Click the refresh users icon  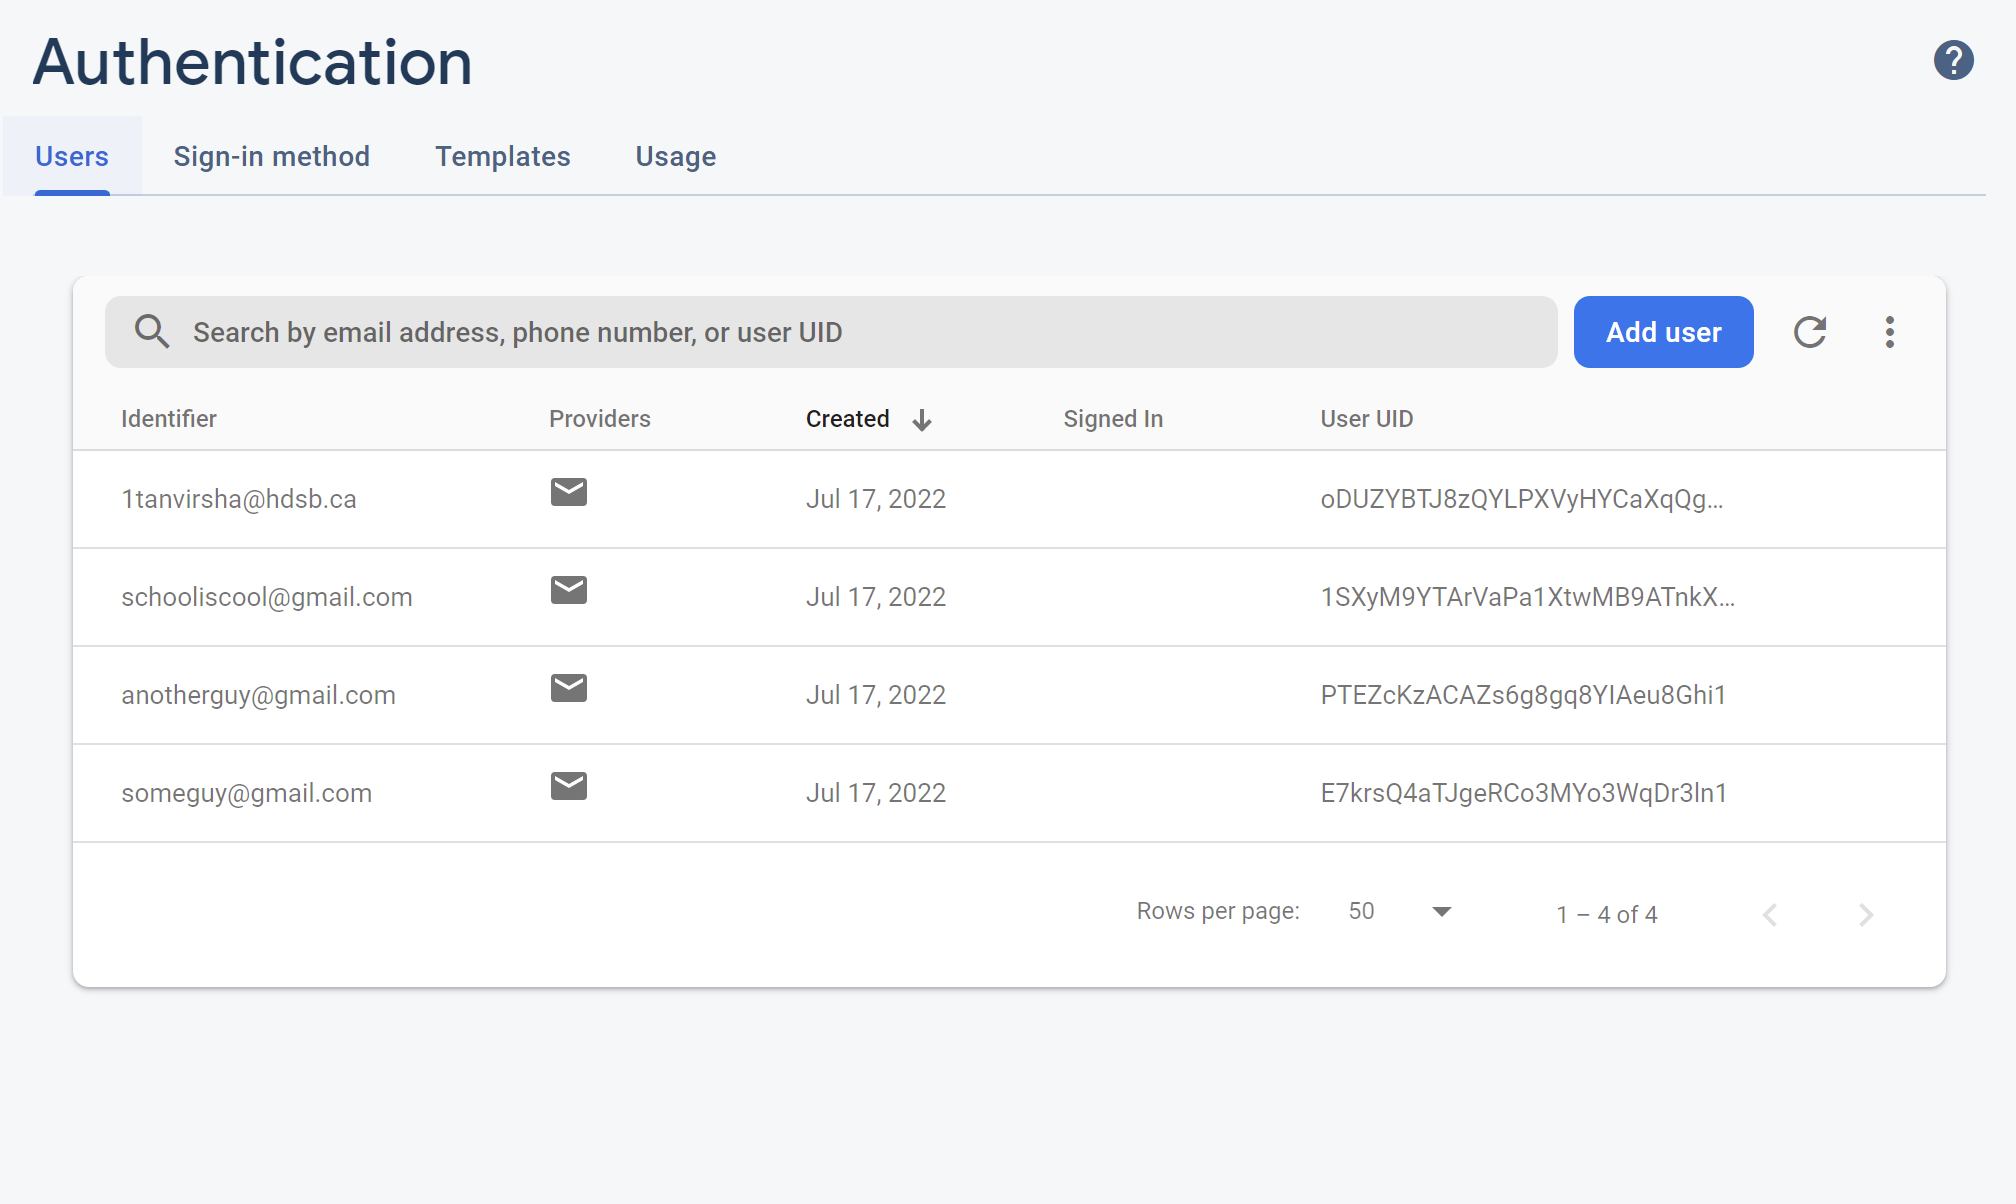point(1809,332)
